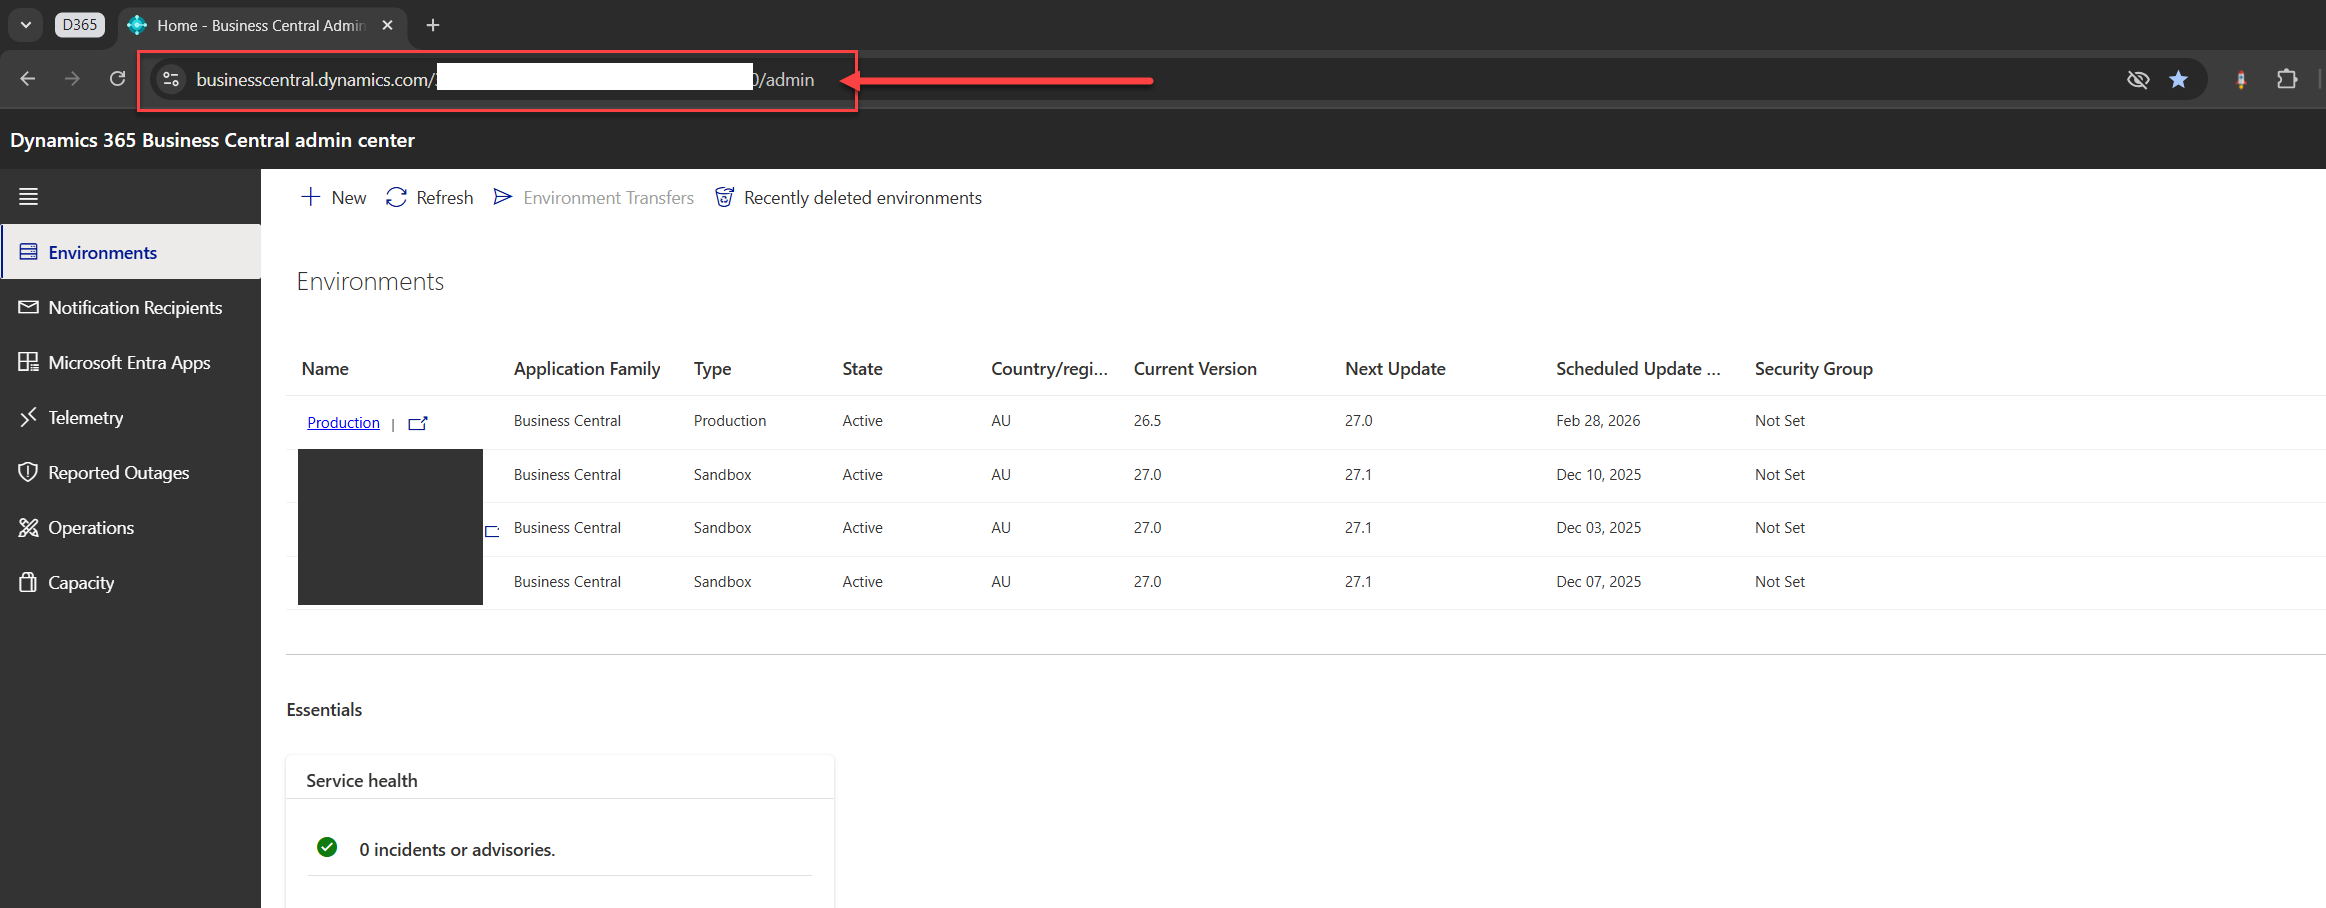This screenshot has height=908, width=2326.
Task: Click the browser forward arrow
Action: pyautogui.click(x=72, y=79)
